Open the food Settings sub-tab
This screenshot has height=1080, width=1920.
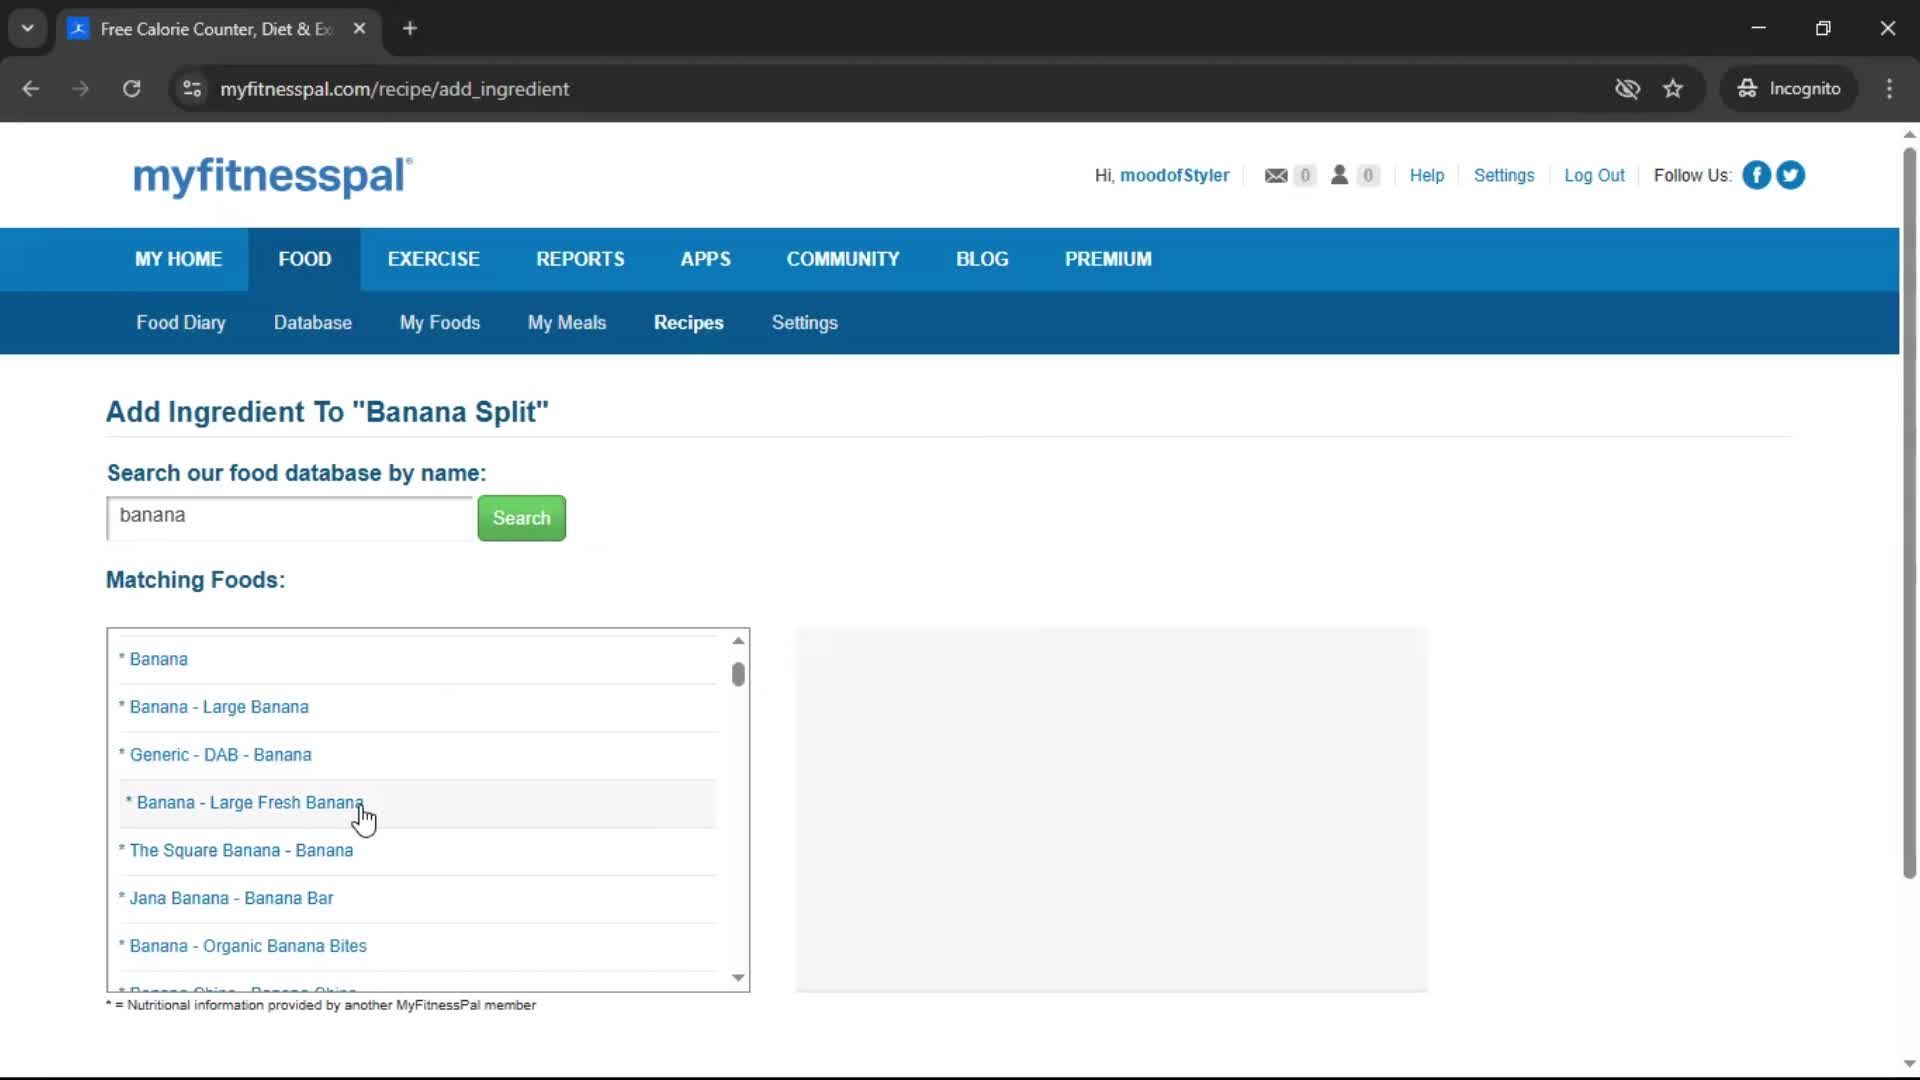coord(805,323)
